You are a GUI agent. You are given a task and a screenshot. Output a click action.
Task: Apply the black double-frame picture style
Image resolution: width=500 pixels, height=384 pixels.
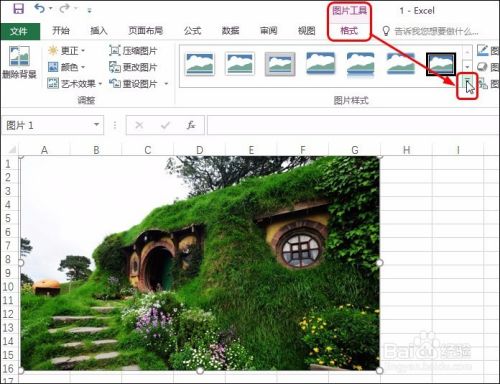441,64
